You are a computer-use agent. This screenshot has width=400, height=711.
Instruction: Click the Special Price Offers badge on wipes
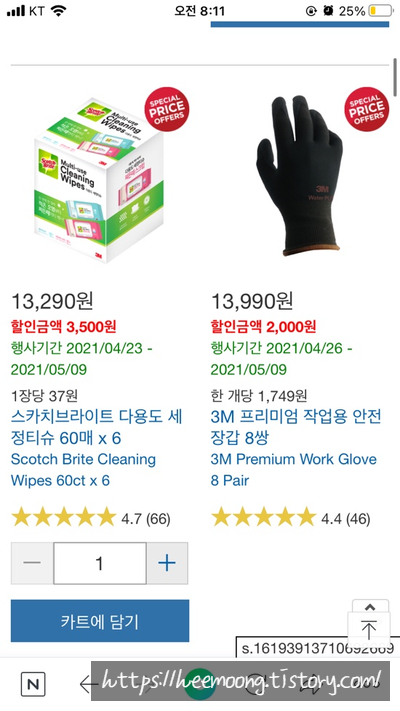click(x=167, y=109)
